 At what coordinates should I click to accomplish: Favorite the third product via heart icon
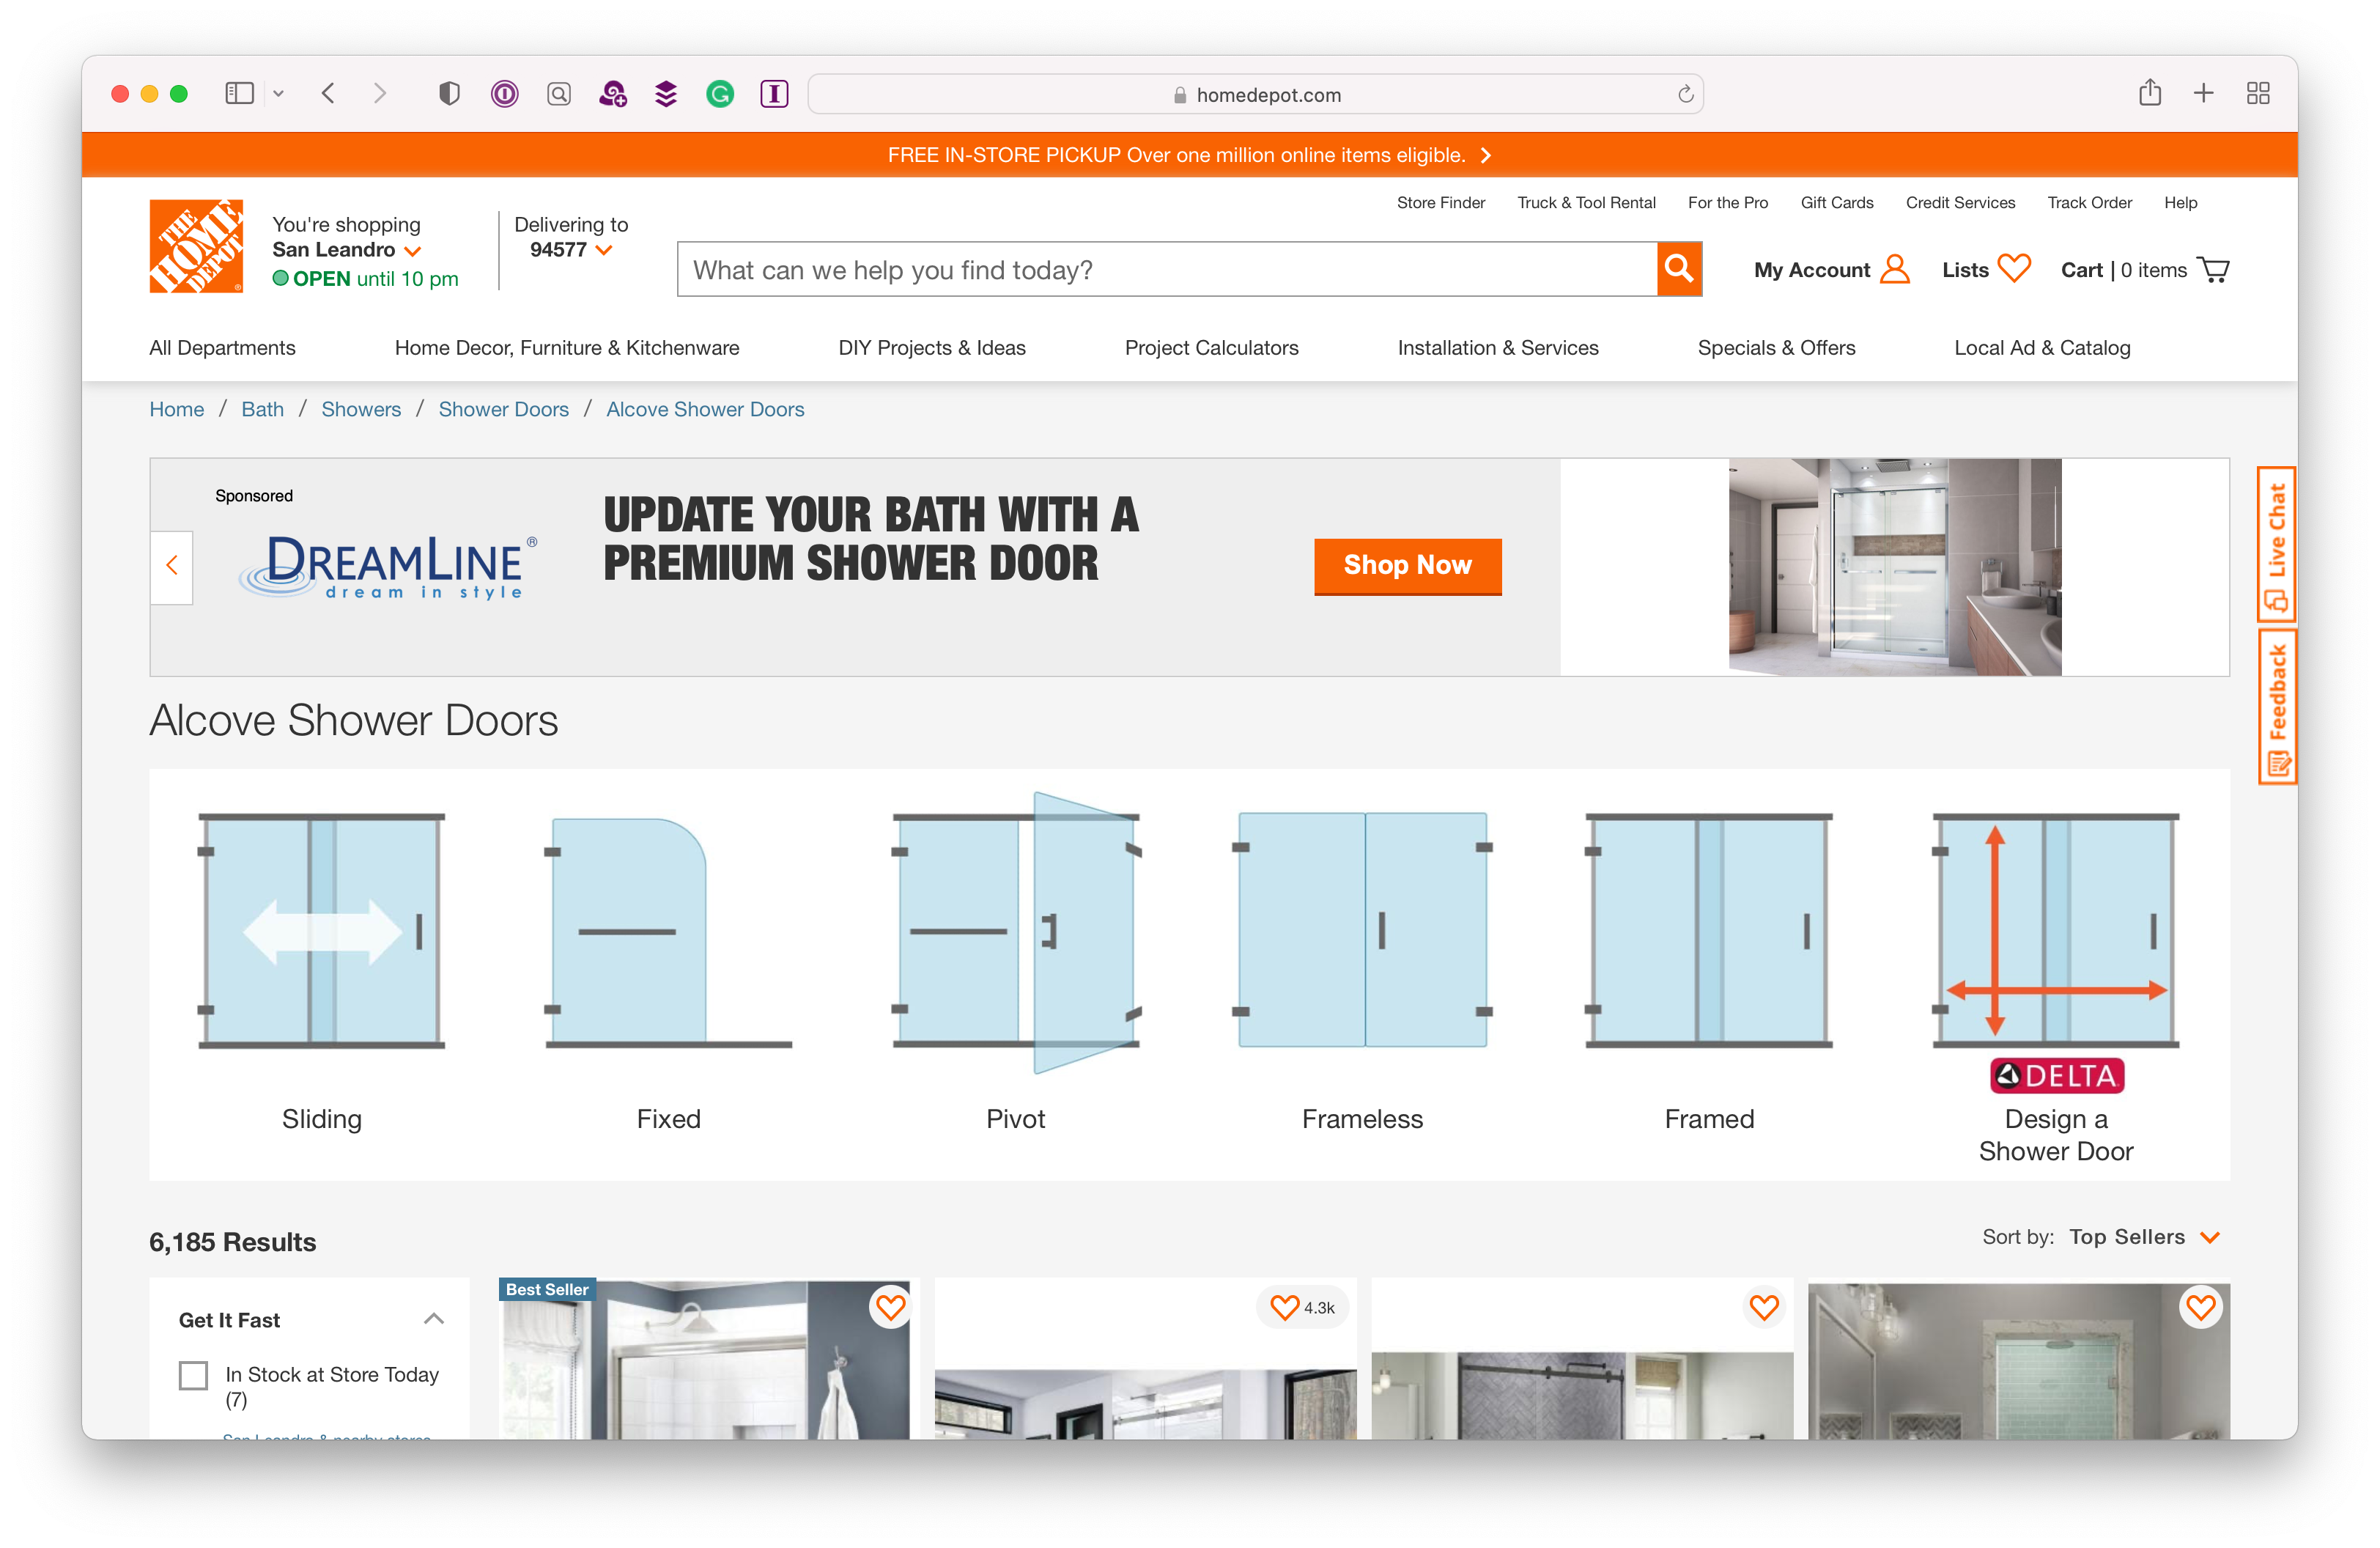(x=1764, y=1307)
